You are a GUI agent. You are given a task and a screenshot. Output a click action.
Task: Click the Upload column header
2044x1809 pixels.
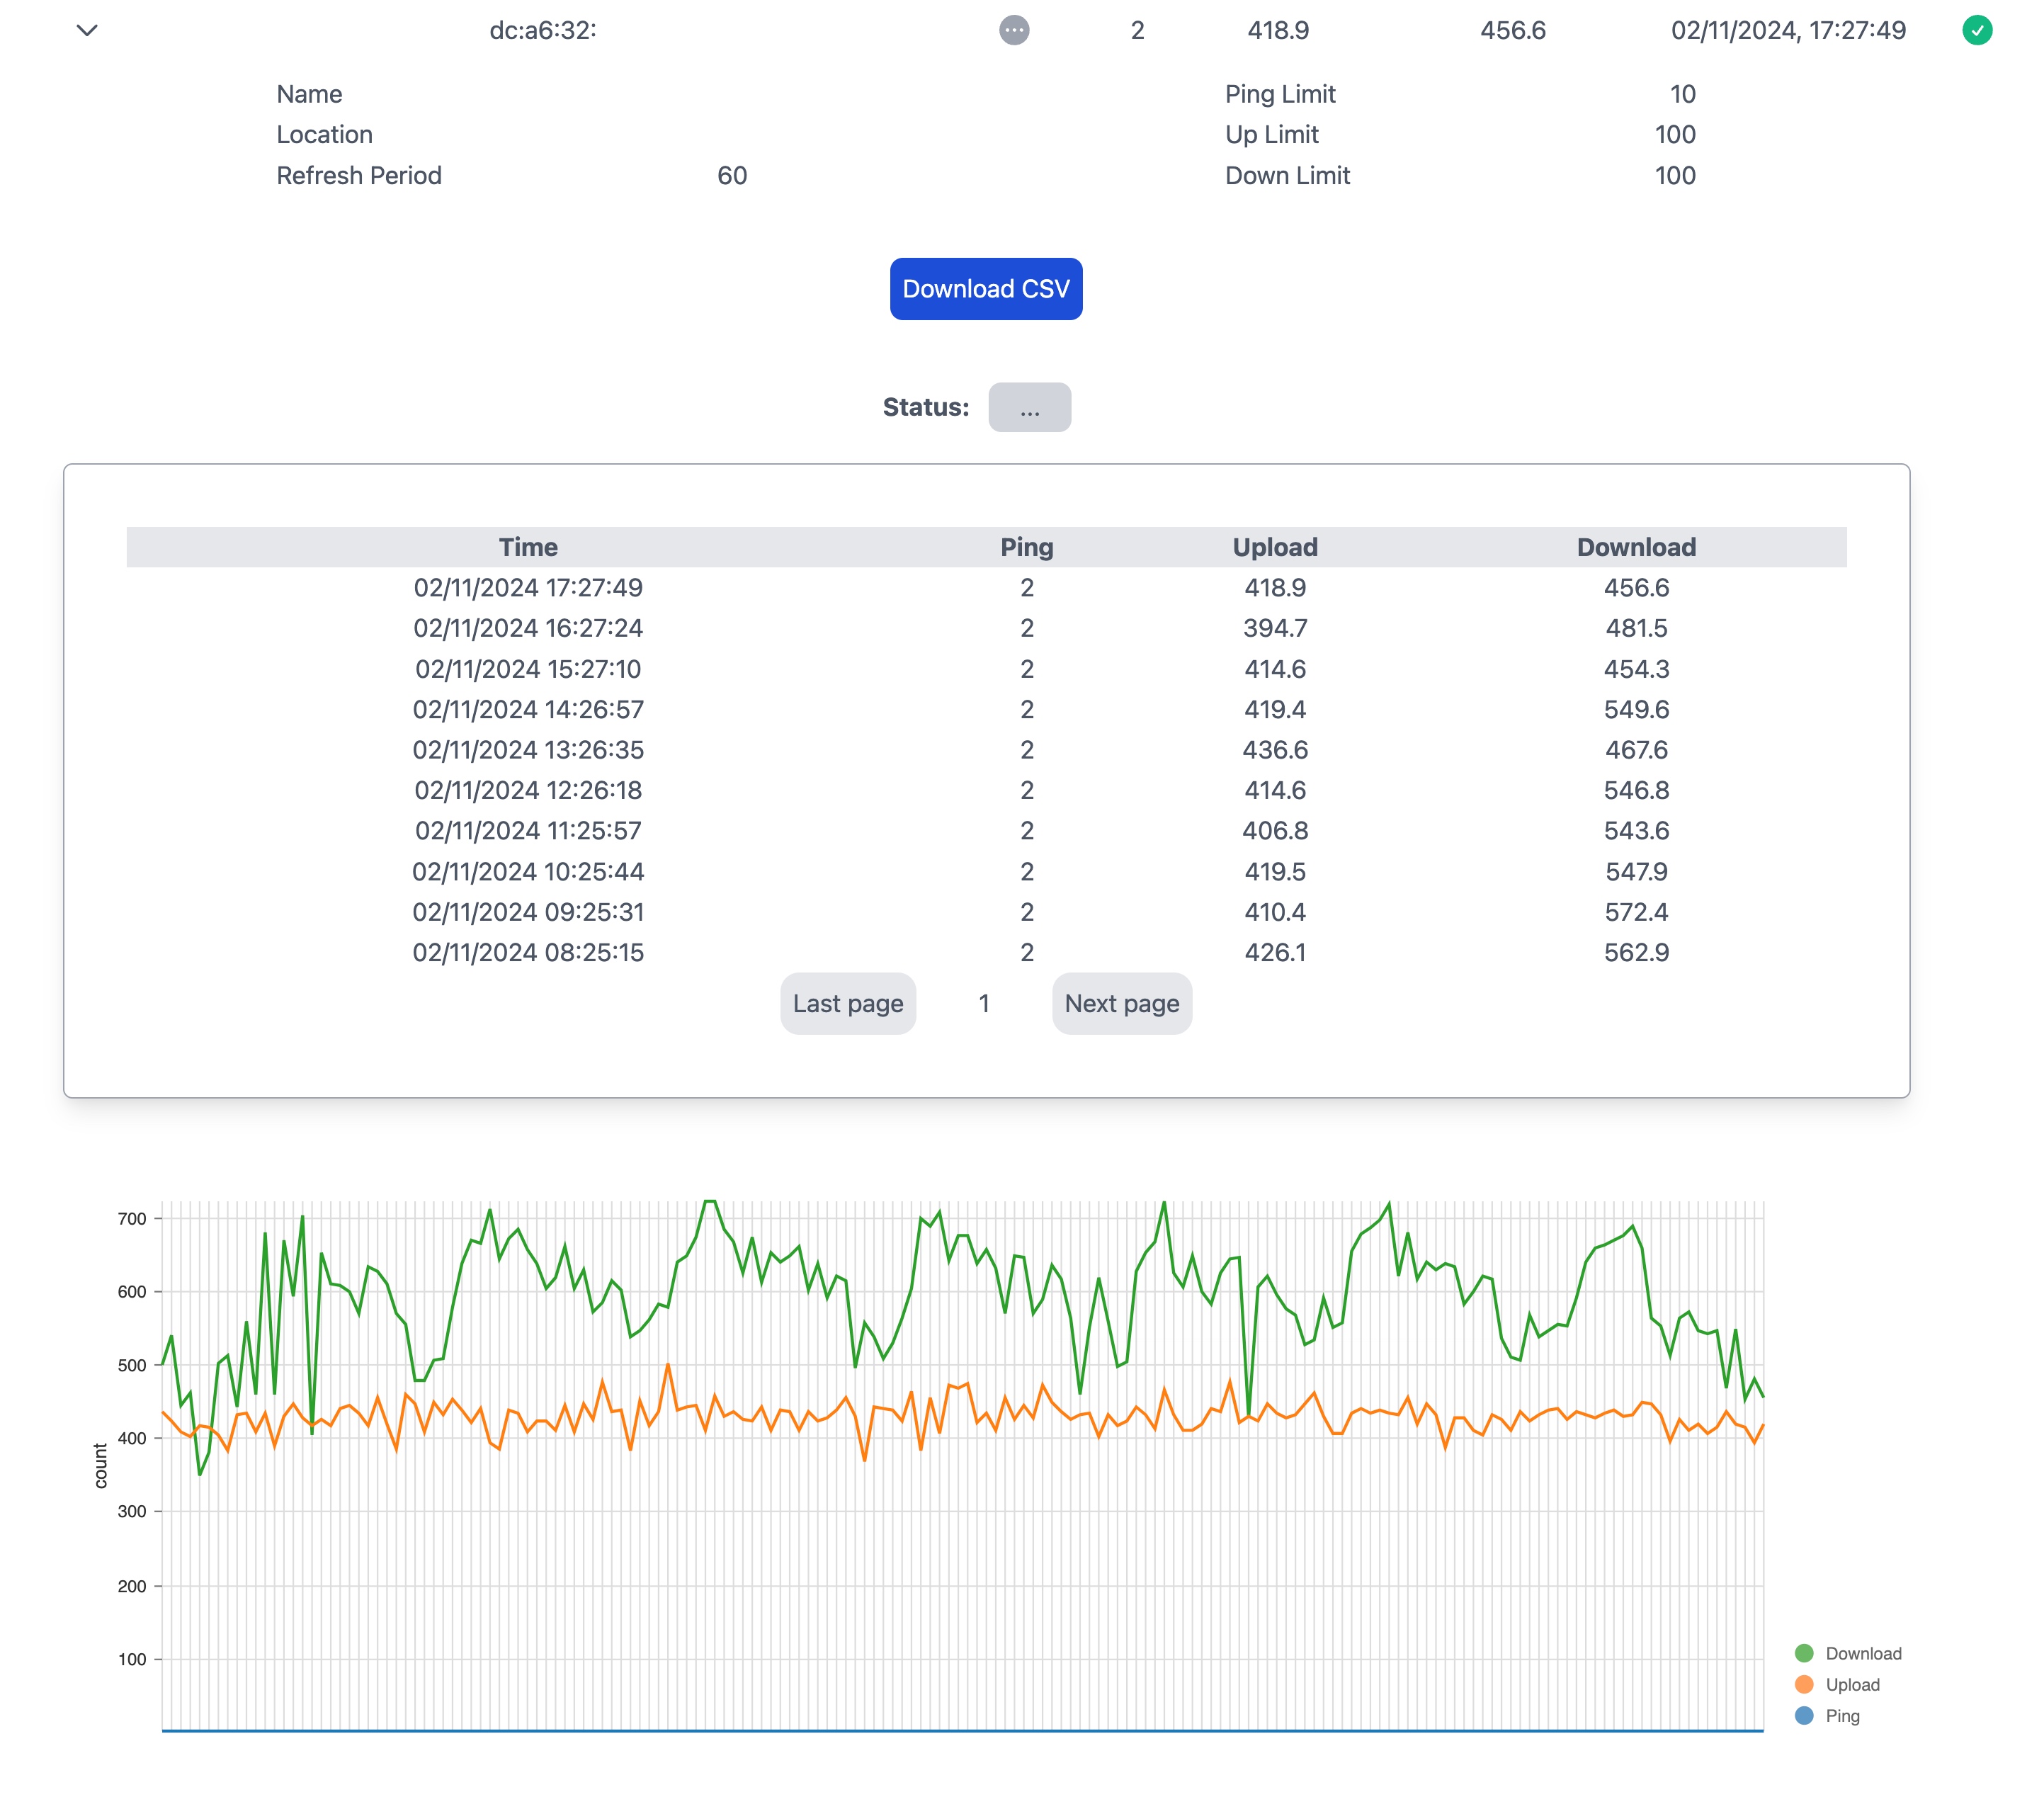click(x=1275, y=547)
